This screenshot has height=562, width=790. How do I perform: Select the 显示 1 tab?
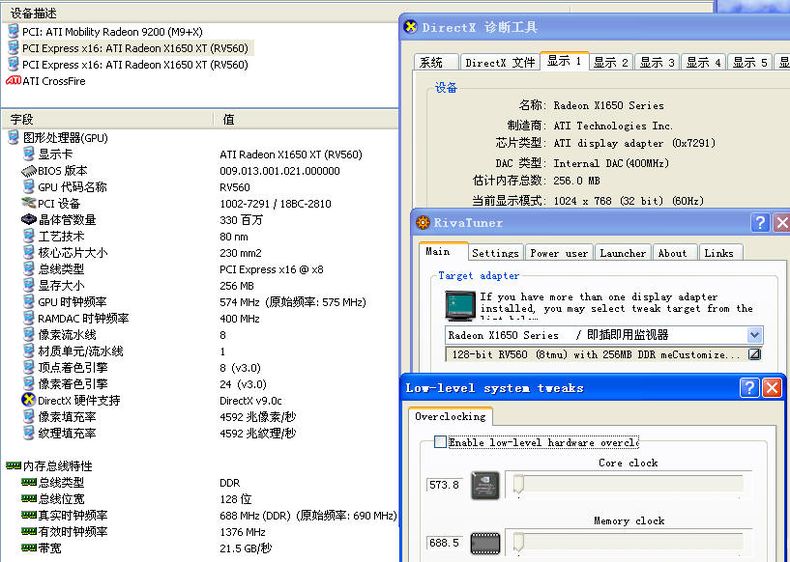tap(564, 61)
